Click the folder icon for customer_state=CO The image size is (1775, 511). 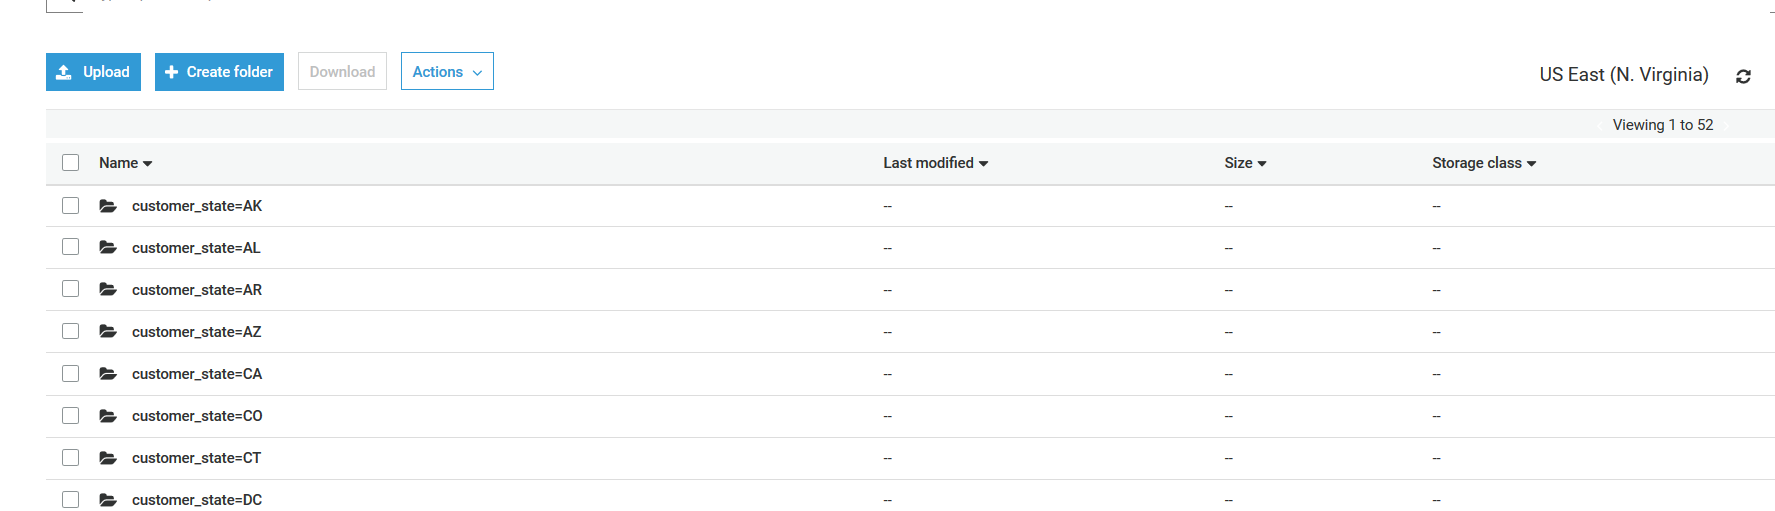coord(108,416)
